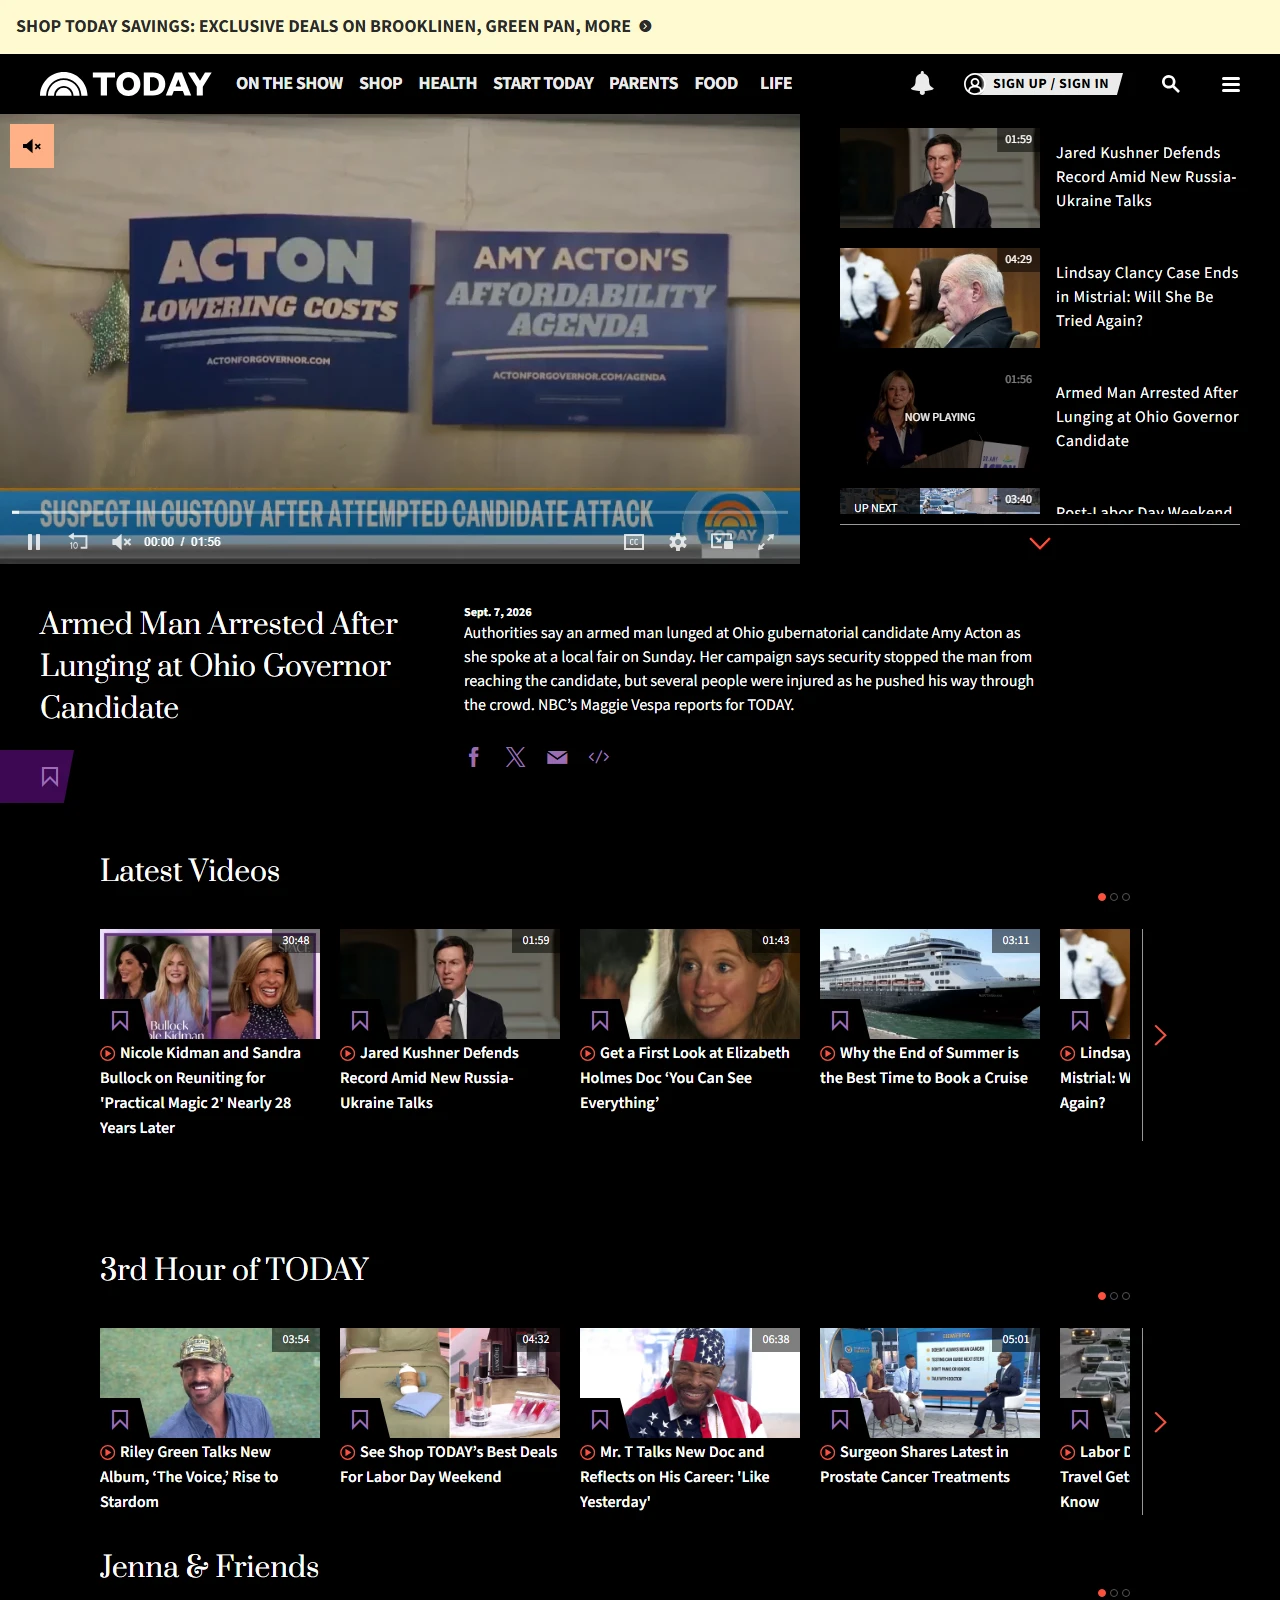This screenshot has width=1280, height=1600.
Task: Open Lindsay Clancy Case Ends playlist title
Action: 1147,297
